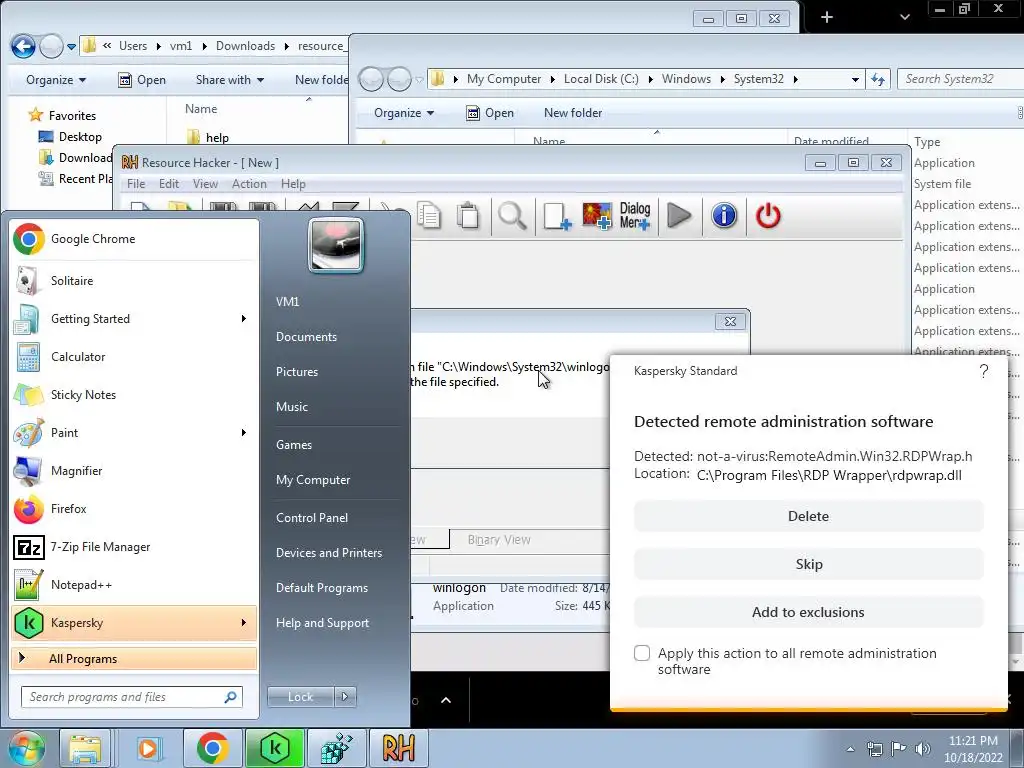Click Resource Hacker Find magnifier icon
Viewport: 1024px width, 768px height.
tap(512, 216)
